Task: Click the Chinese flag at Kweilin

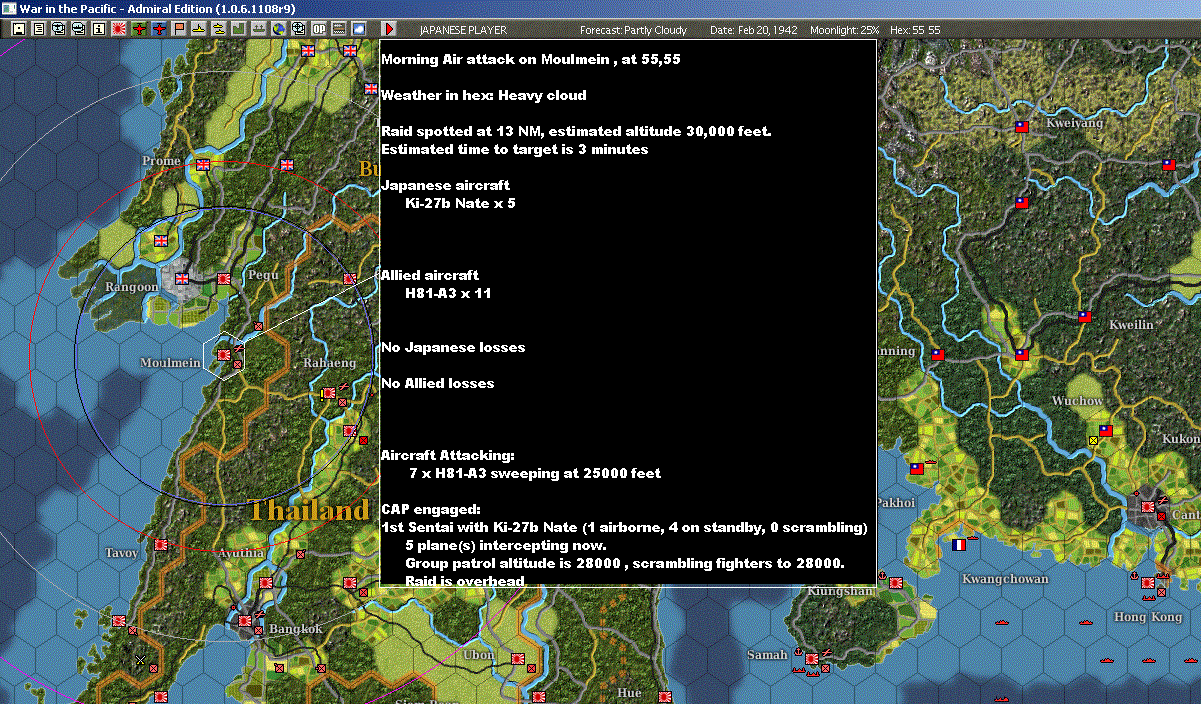Action: tap(1085, 316)
